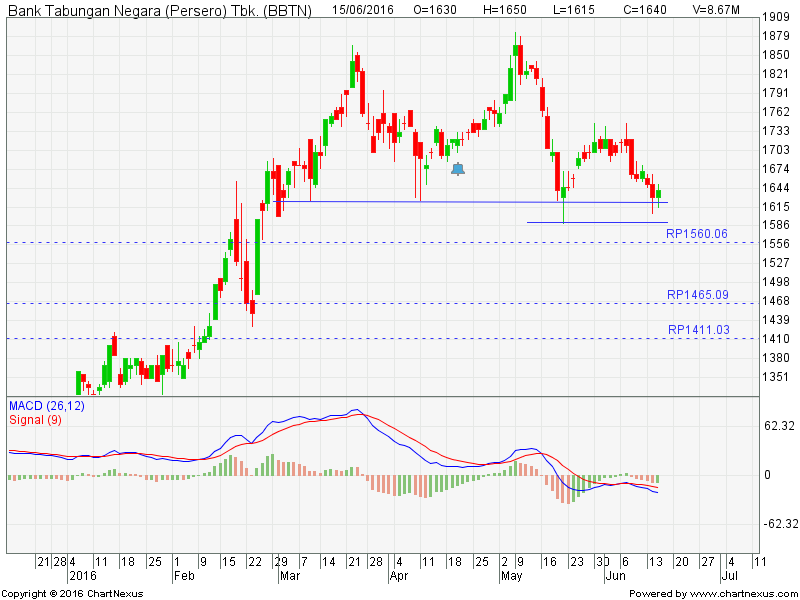This screenshot has width=800, height=600.
Task: Click the 1351 price axis label
Action: coord(776,377)
